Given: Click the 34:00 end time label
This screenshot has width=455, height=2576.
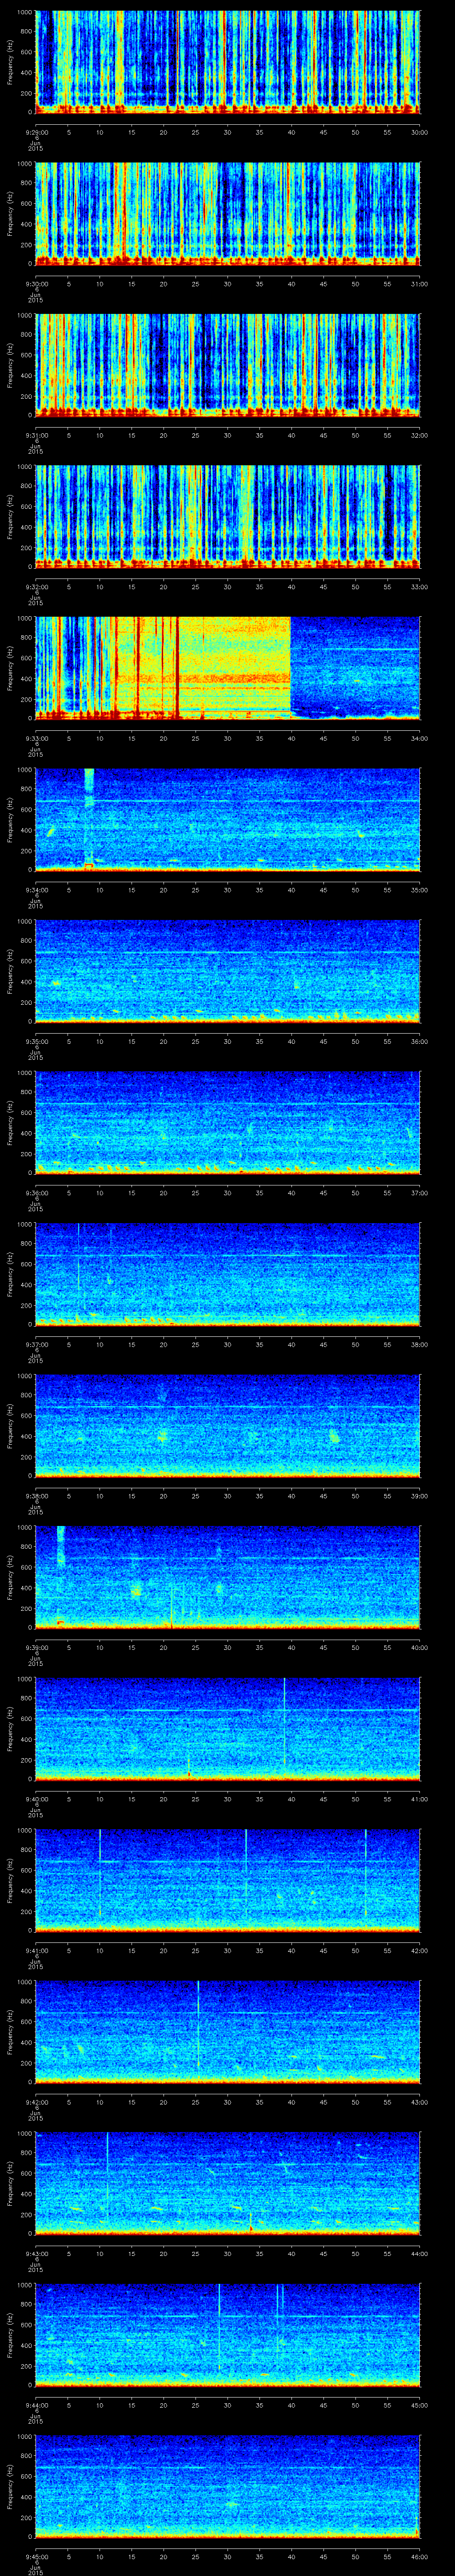Looking at the screenshot, I should pos(419,738).
